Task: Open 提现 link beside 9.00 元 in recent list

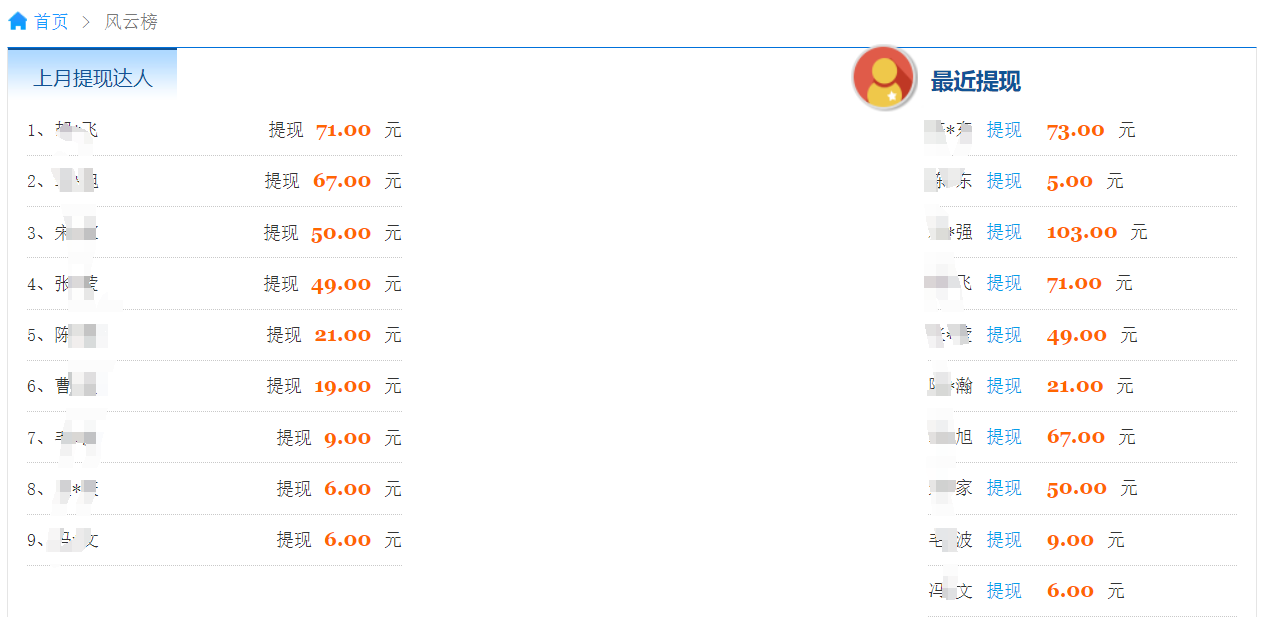Action: pyautogui.click(x=1004, y=540)
